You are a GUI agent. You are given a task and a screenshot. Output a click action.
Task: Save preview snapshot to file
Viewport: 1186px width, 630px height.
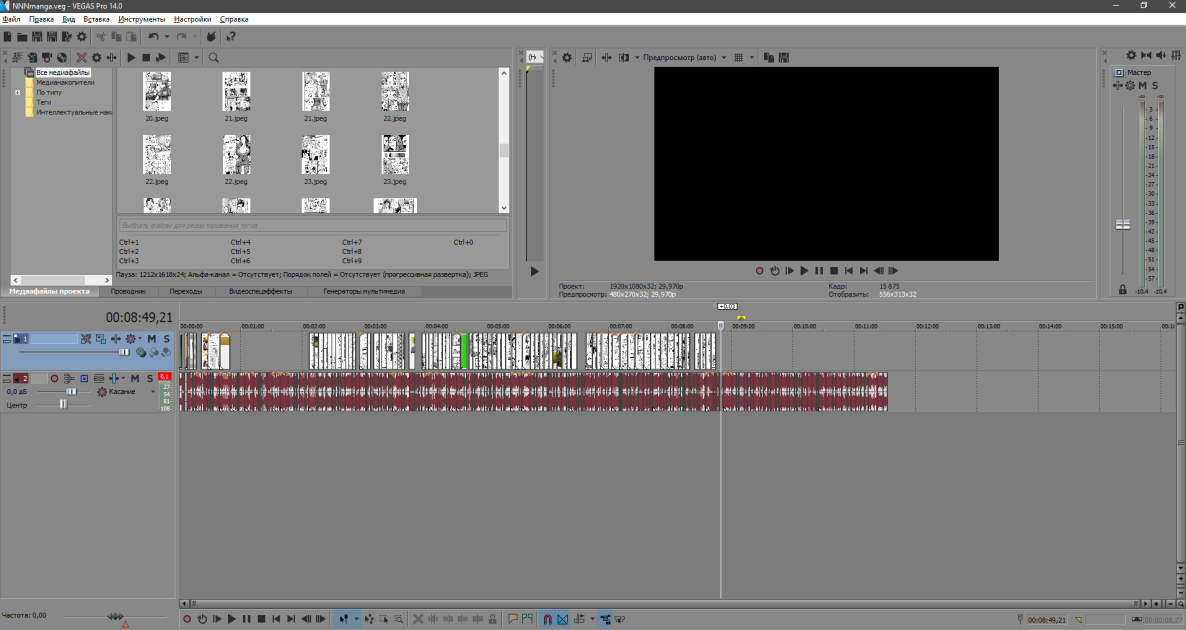pos(784,57)
